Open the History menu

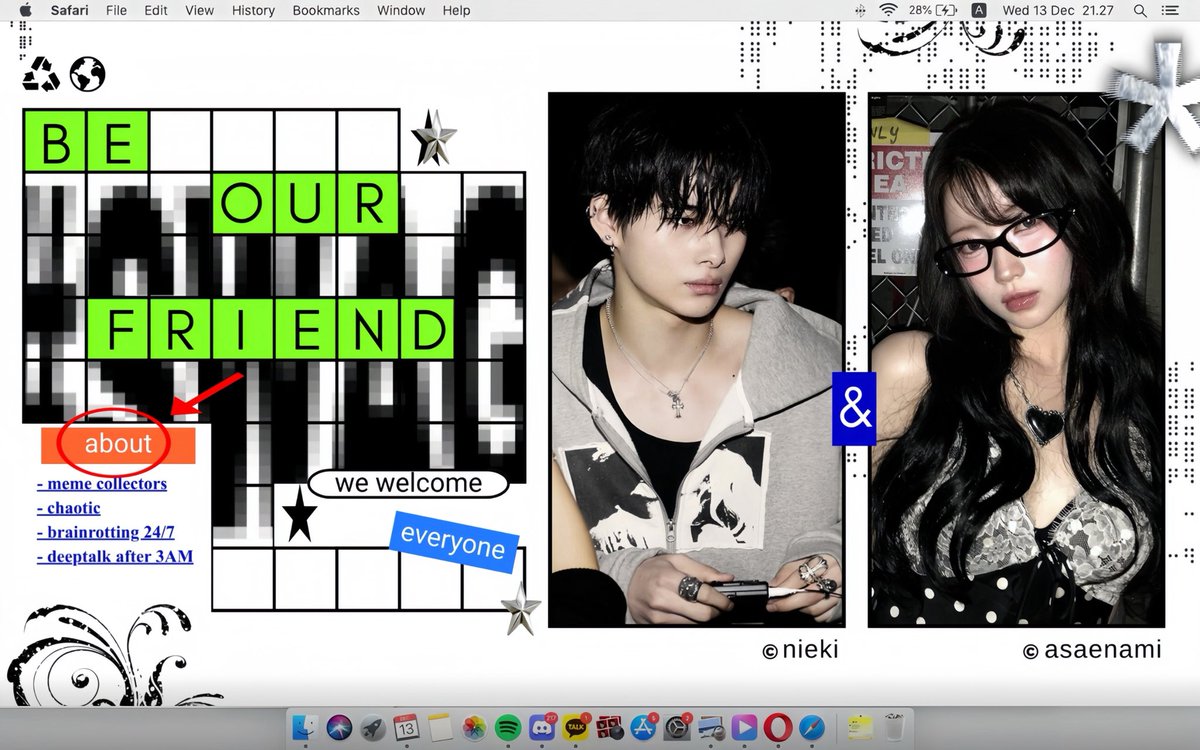click(253, 10)
